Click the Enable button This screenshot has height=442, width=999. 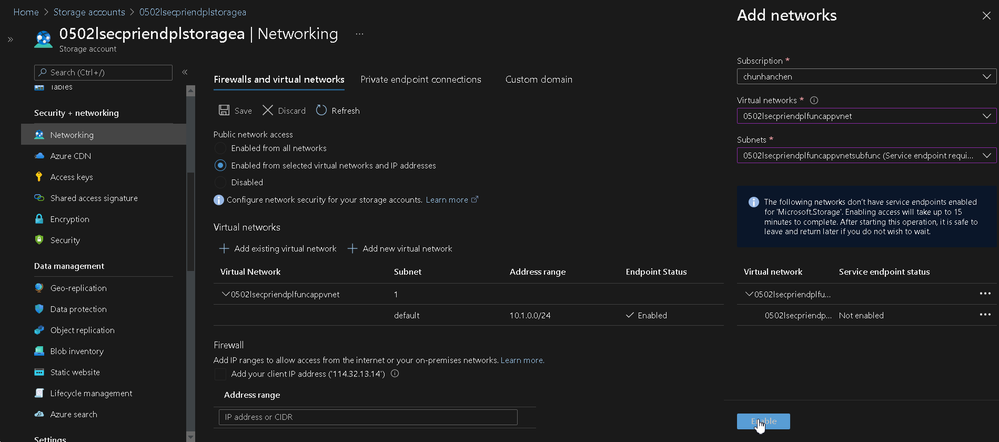pyautogui.click(x=763, y=421)
